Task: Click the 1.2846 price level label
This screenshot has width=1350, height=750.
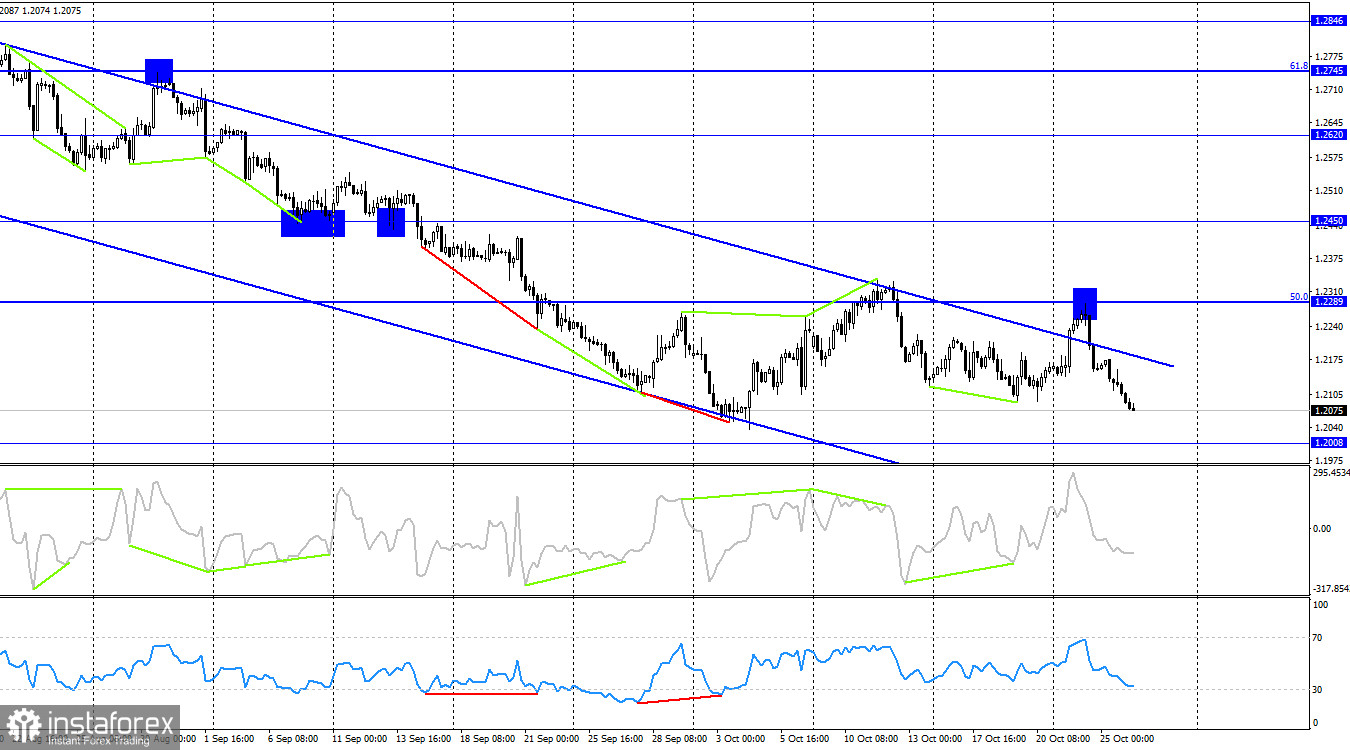Action: [x=1328, y=20]
